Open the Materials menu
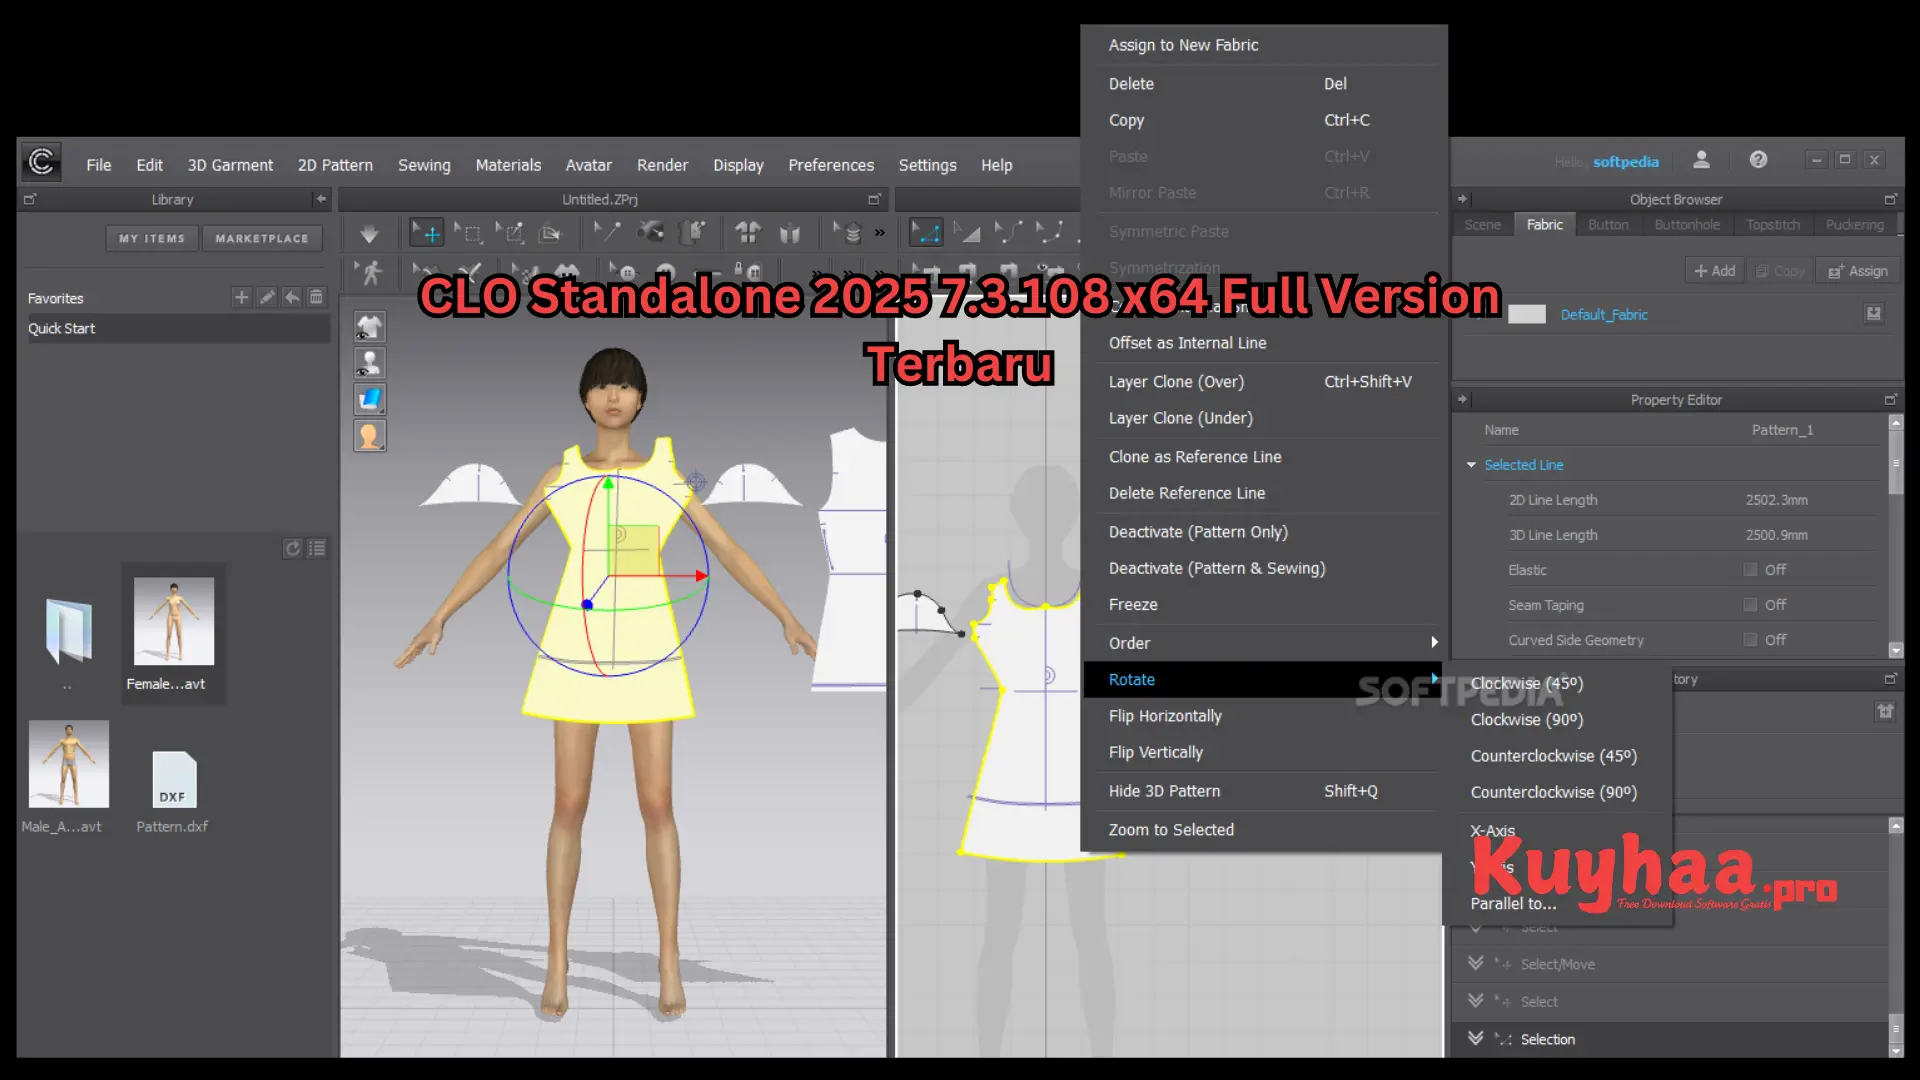The height and width of the screenshot is (1080, 1920). pyautogui.click(x=508, y=165)
